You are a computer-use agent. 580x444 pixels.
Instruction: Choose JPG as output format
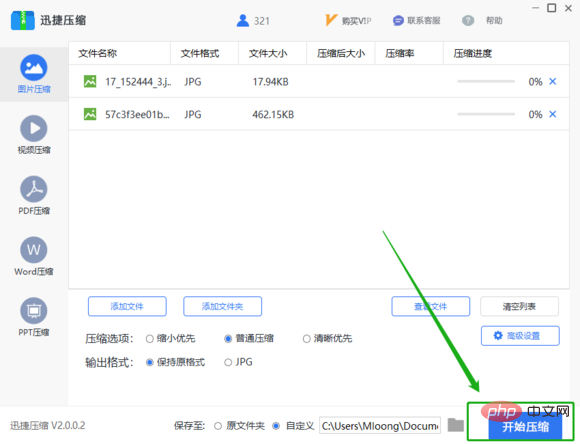click(x=228, y=362)
